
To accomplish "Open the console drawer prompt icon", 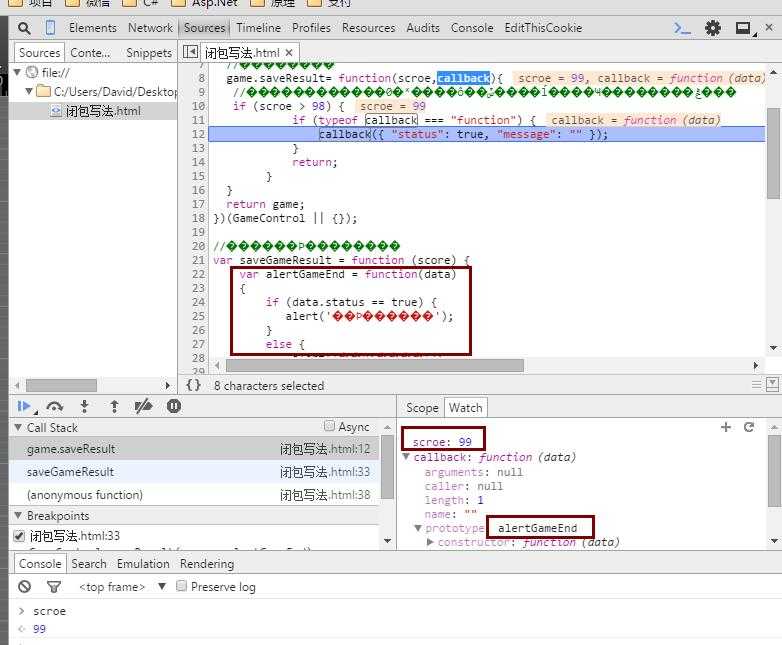I will pos(682,28).
